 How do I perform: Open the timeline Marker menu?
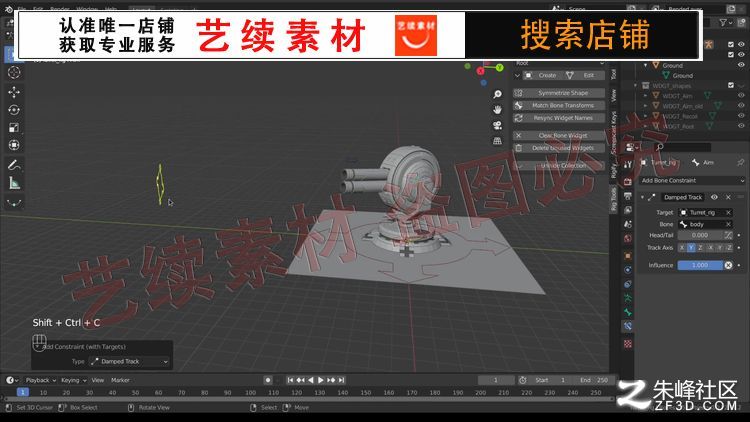120,380
